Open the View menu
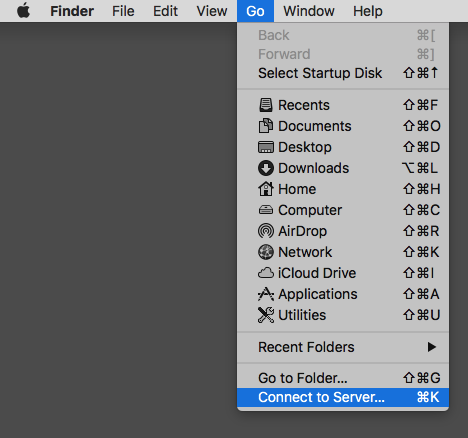The width and height of the screenshot is (468, 438). (212, 11)
